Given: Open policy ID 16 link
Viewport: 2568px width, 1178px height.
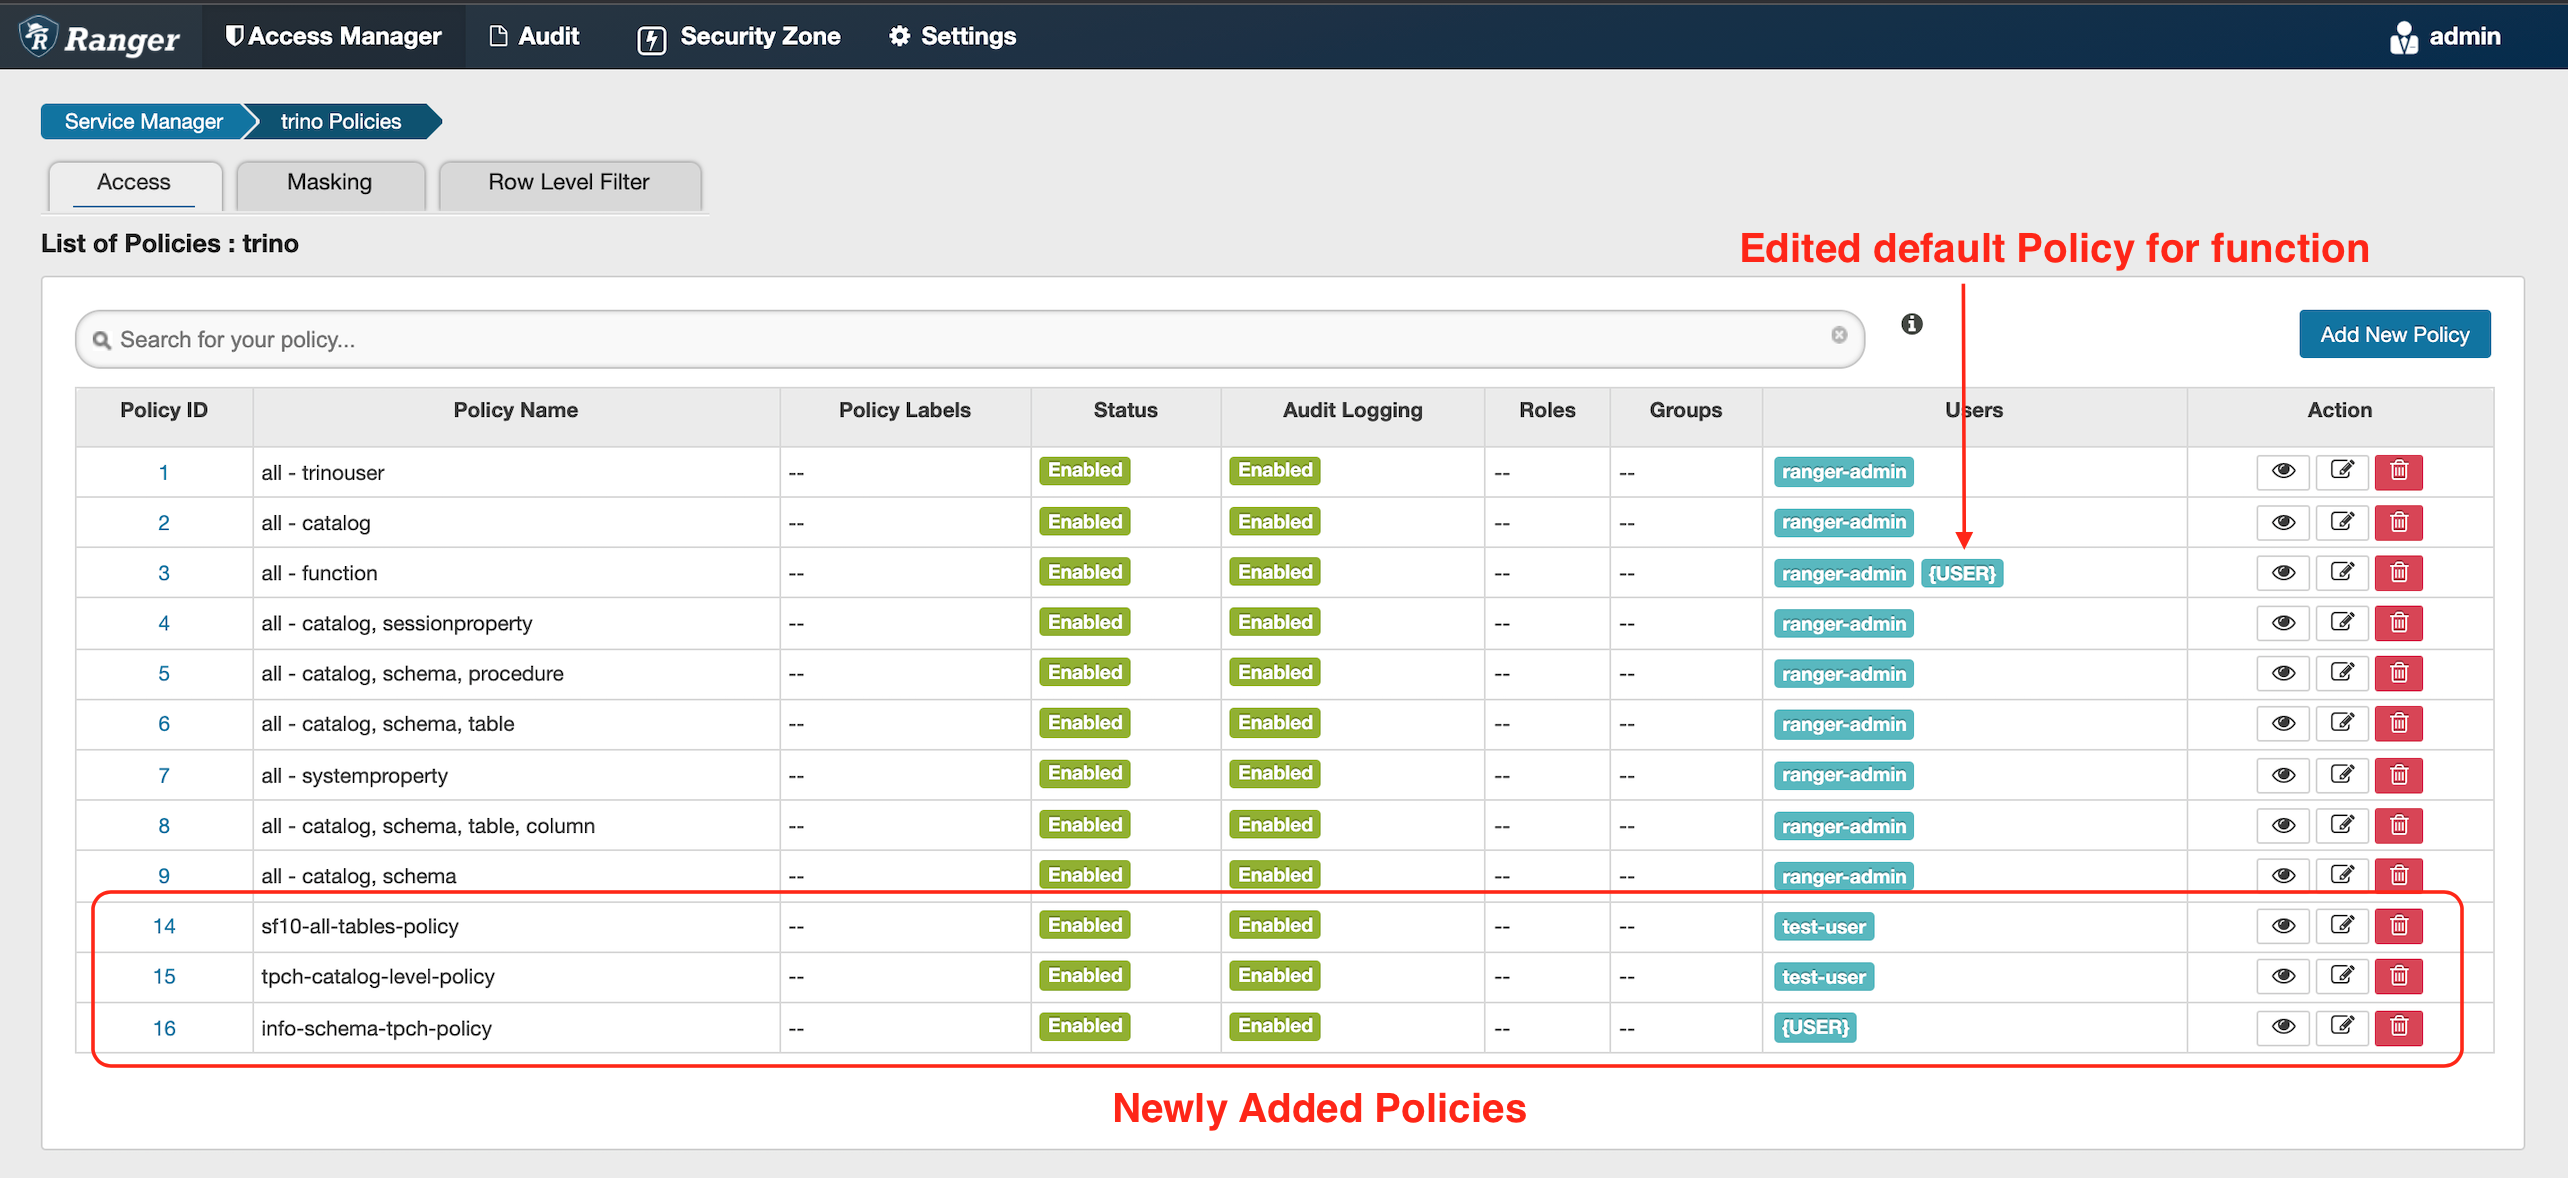Looking at the screenshot, I should (164, 1028).
